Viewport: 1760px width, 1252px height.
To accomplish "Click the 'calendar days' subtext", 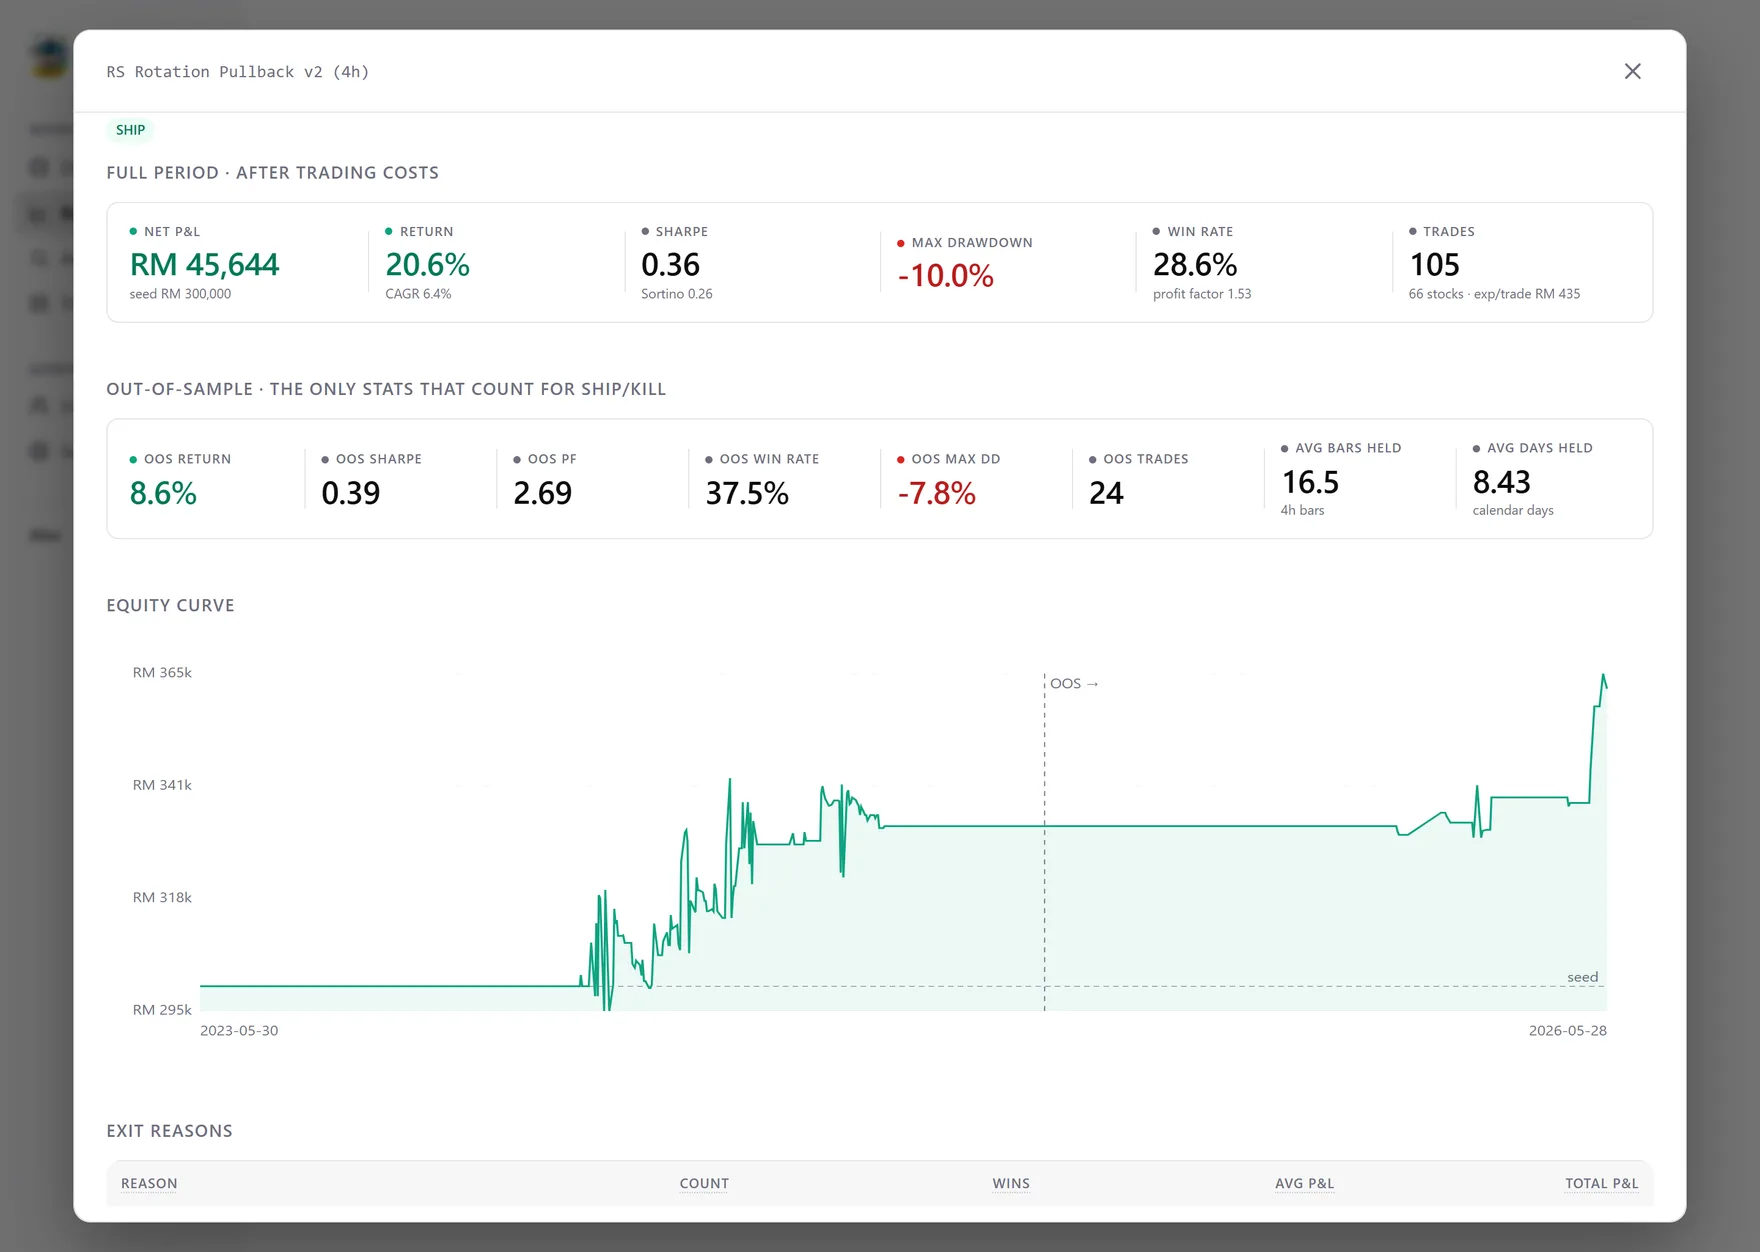I will pyautogui.click(x=1513, y=510).
